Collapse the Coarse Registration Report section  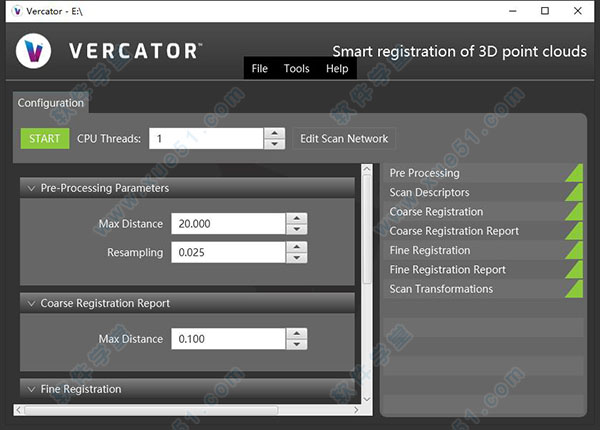(x=32, y=303)
